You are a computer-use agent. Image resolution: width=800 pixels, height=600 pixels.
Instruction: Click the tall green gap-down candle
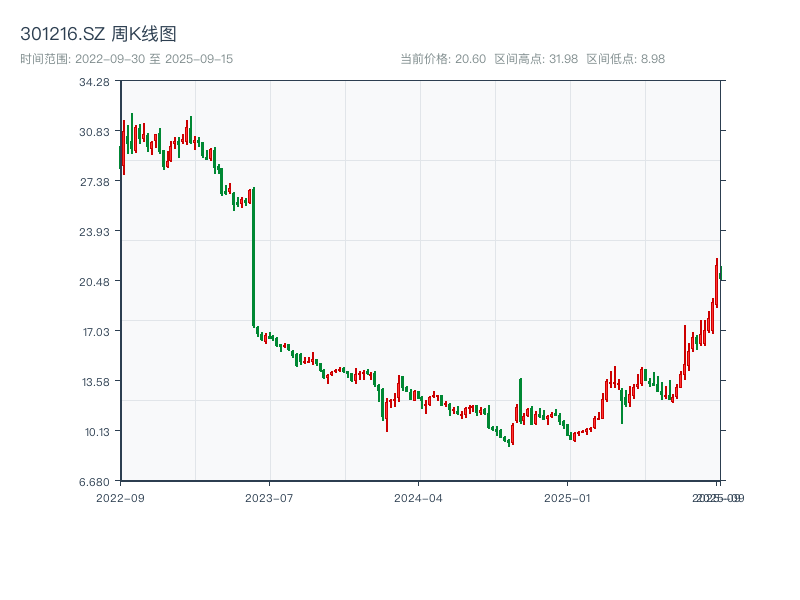pos(253,256)
